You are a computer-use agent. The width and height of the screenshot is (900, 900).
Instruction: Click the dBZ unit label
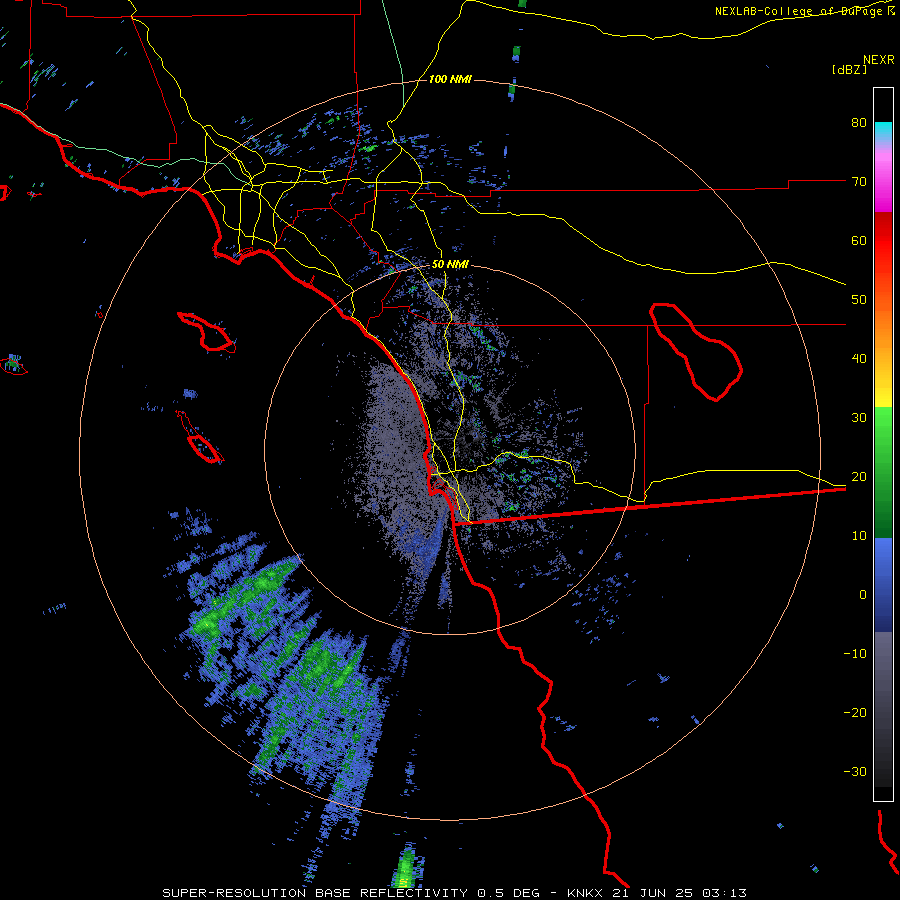point(849,69)
